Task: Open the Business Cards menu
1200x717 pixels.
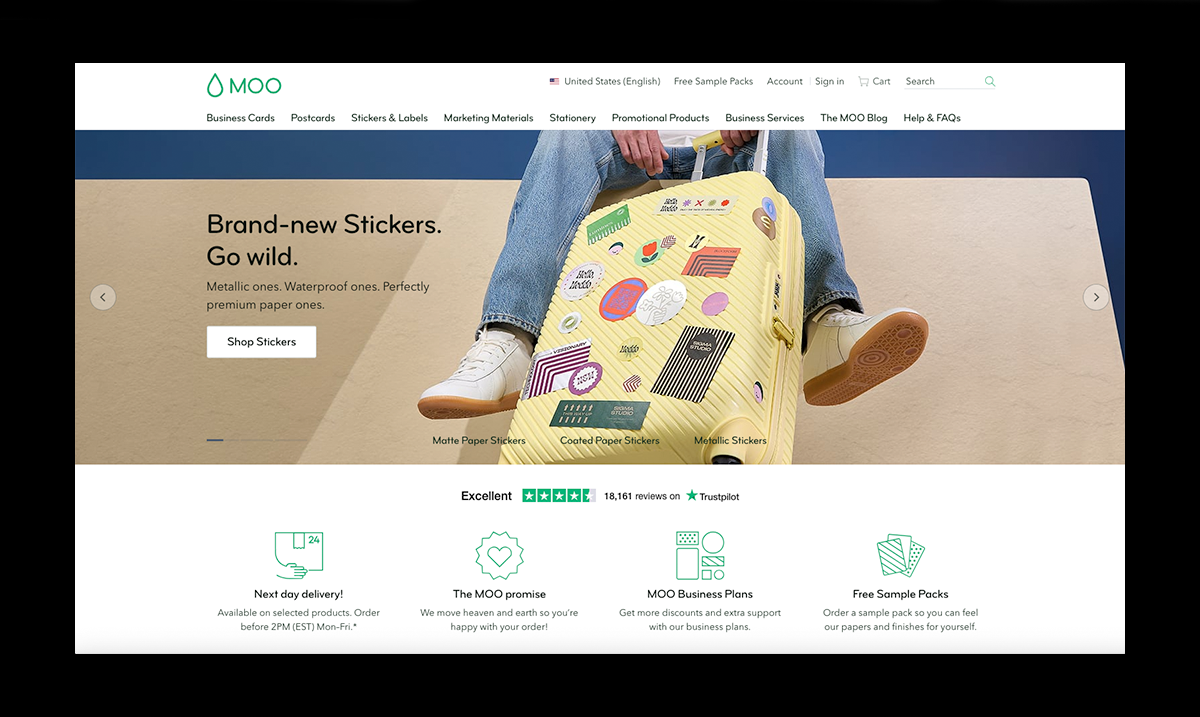Action: pyautogui.click(x=240, y=118)
